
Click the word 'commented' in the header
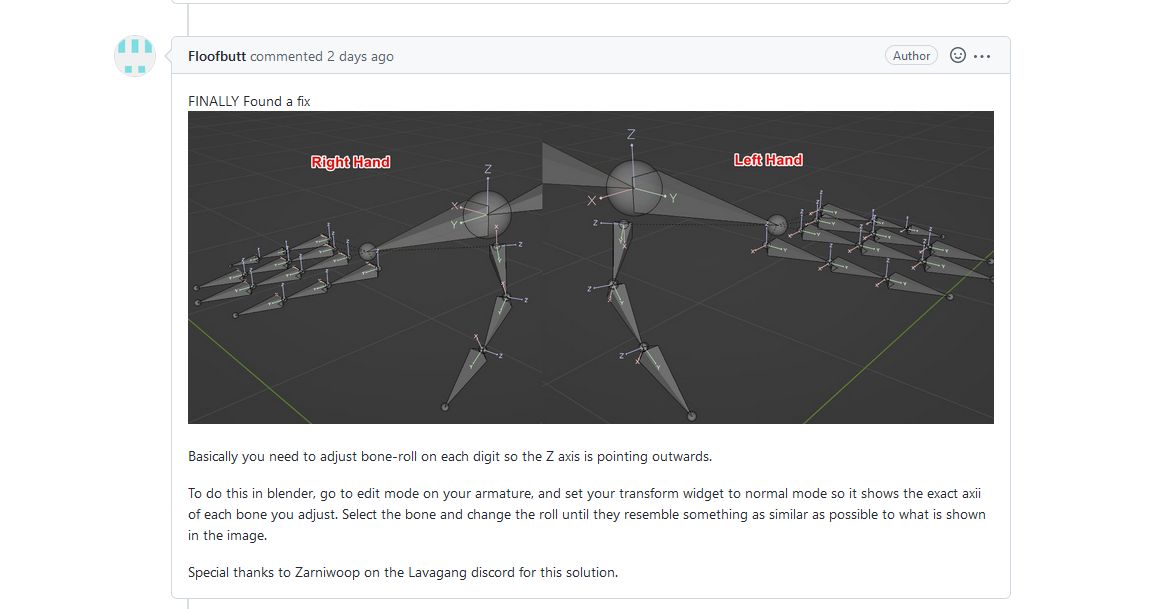(x=286, y=57)
